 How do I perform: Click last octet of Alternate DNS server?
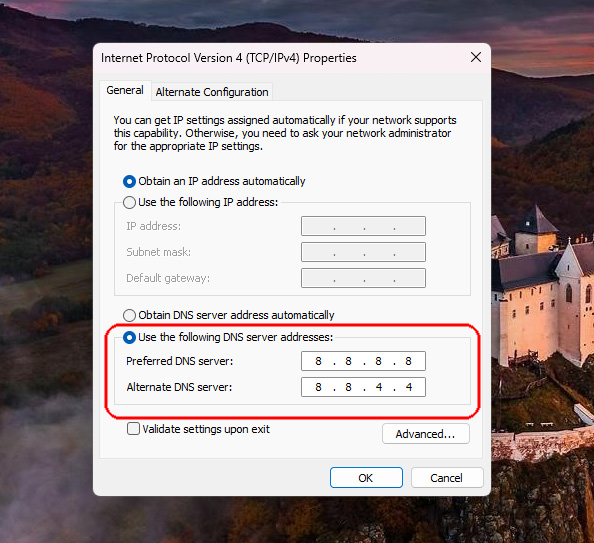pyautogui.click(x=409, y=387)
